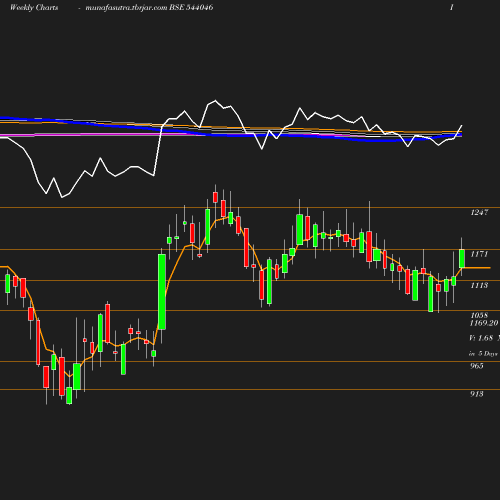
Task: Click the 'Weekly Charts' title text
Action: (34, 7)
